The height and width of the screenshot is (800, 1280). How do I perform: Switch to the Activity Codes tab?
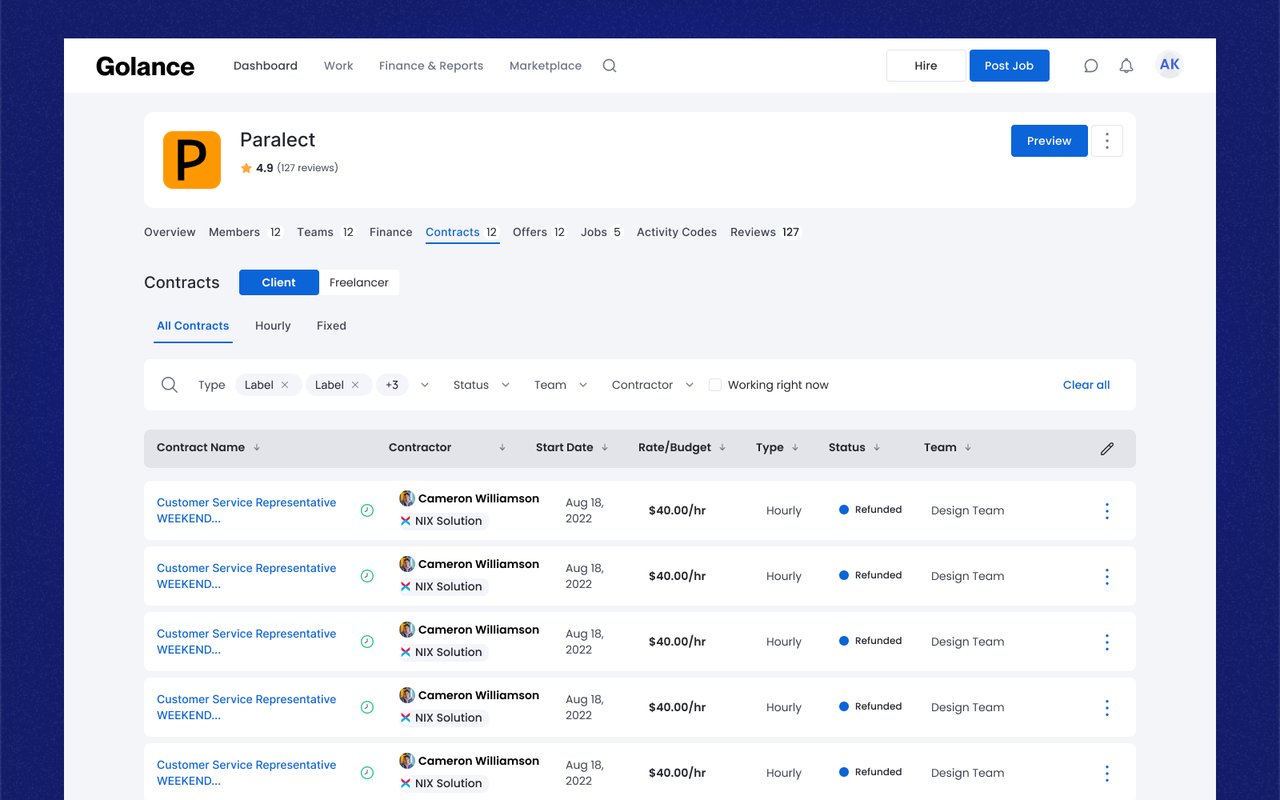coord(677,232)
